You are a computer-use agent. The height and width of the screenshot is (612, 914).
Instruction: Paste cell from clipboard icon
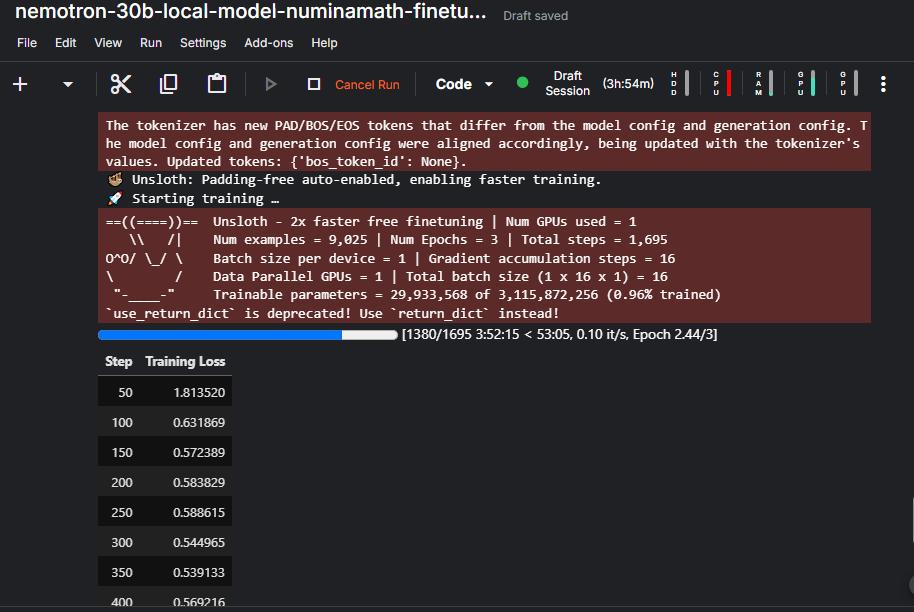coord(217,84)
